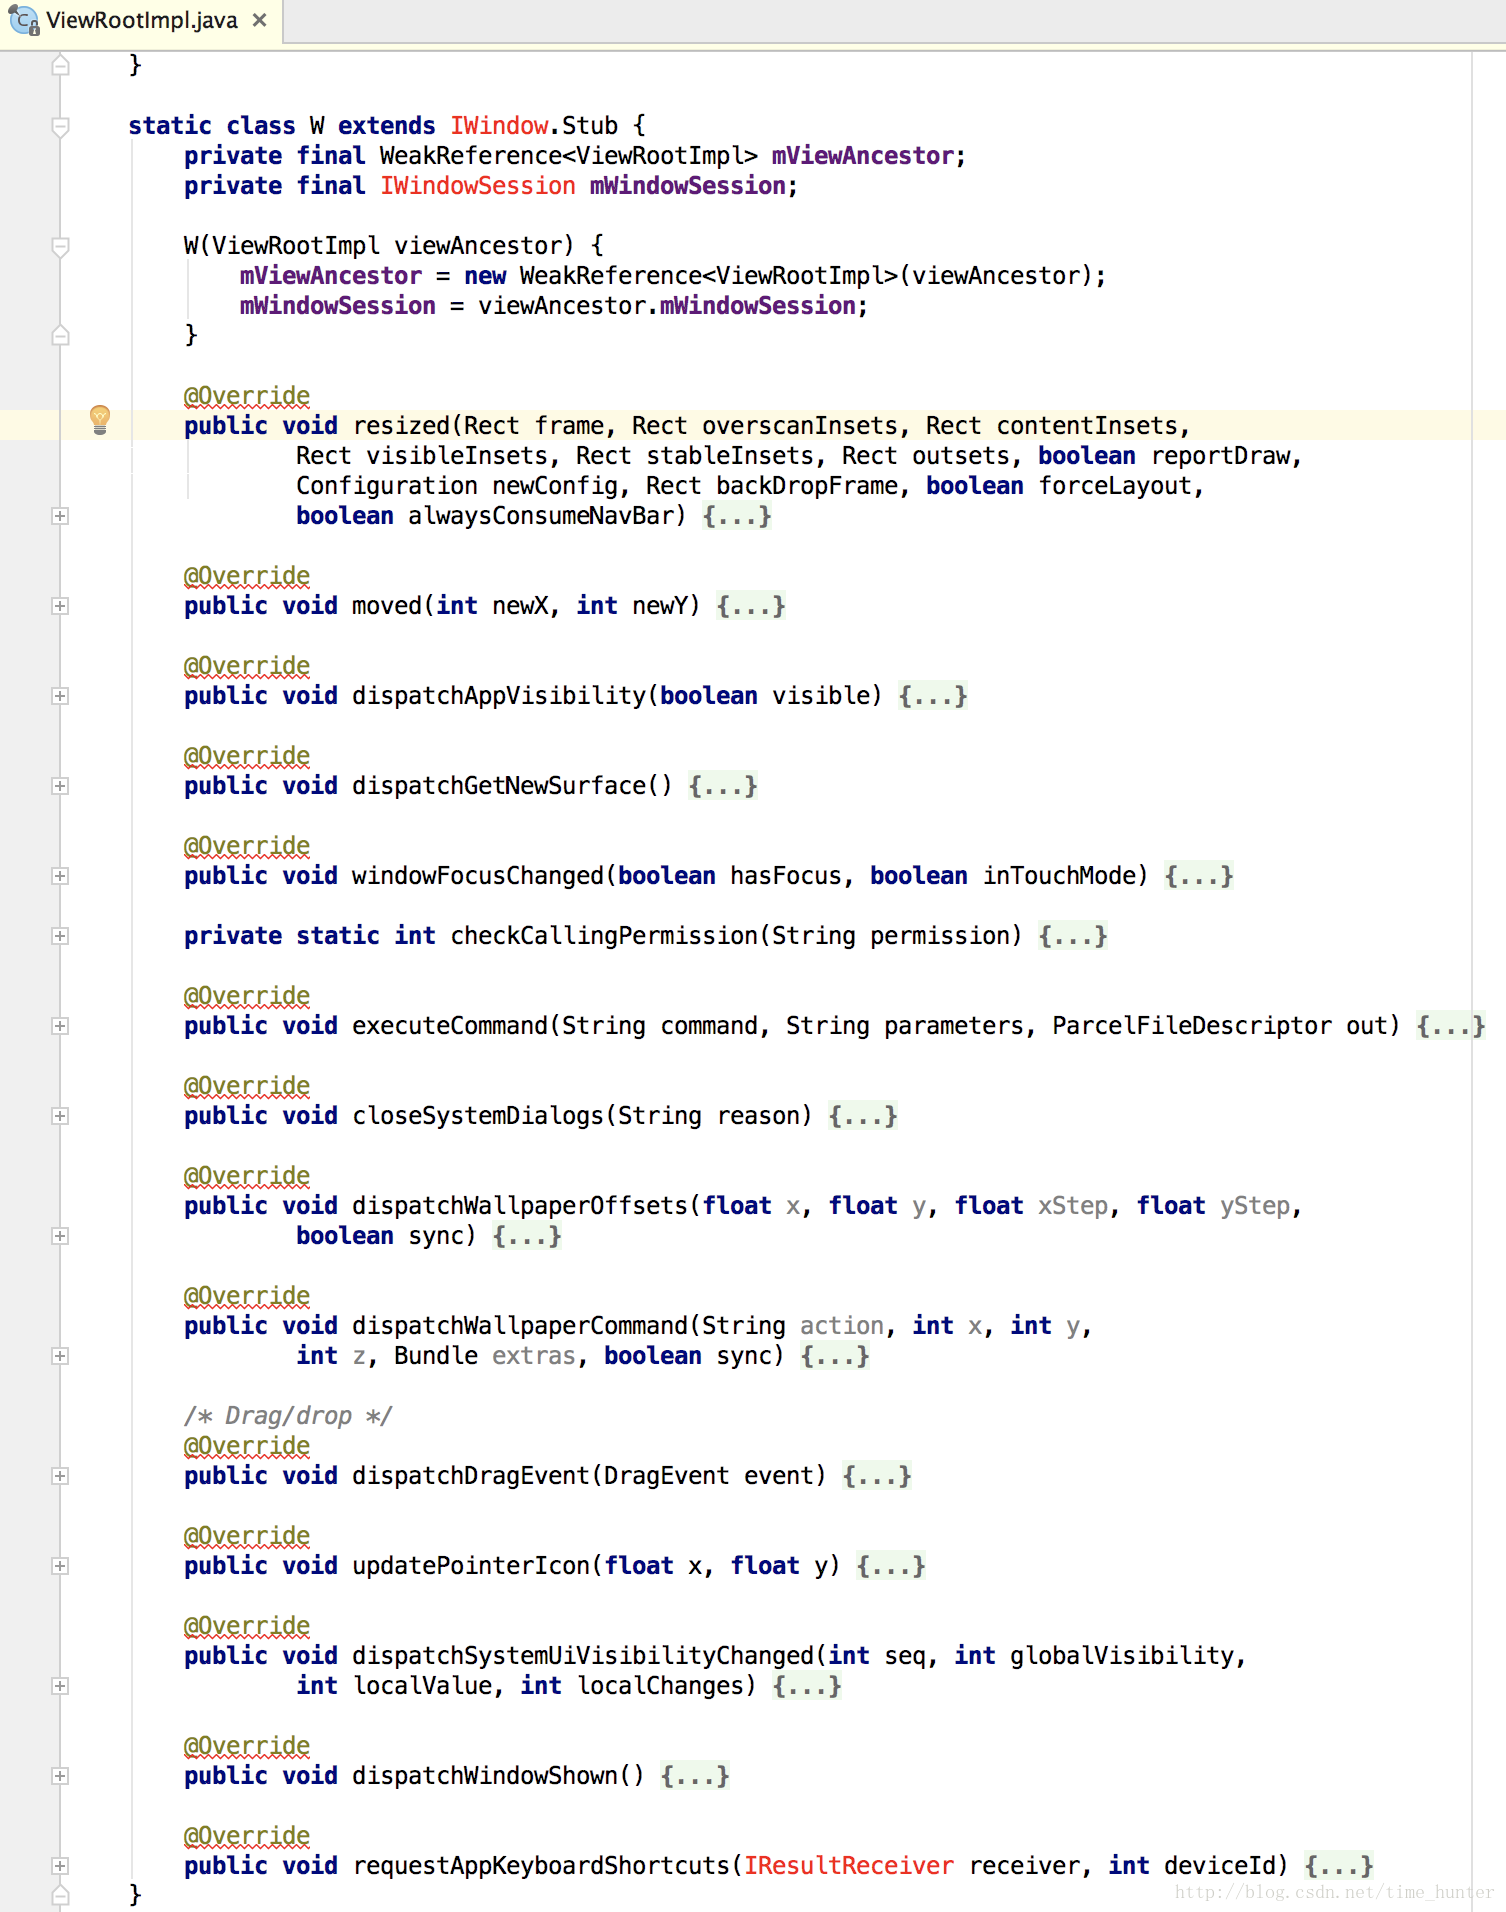The image size is (1506, 1912).
Task: Click folded {...} body of moved method
Action: point(751,606)
